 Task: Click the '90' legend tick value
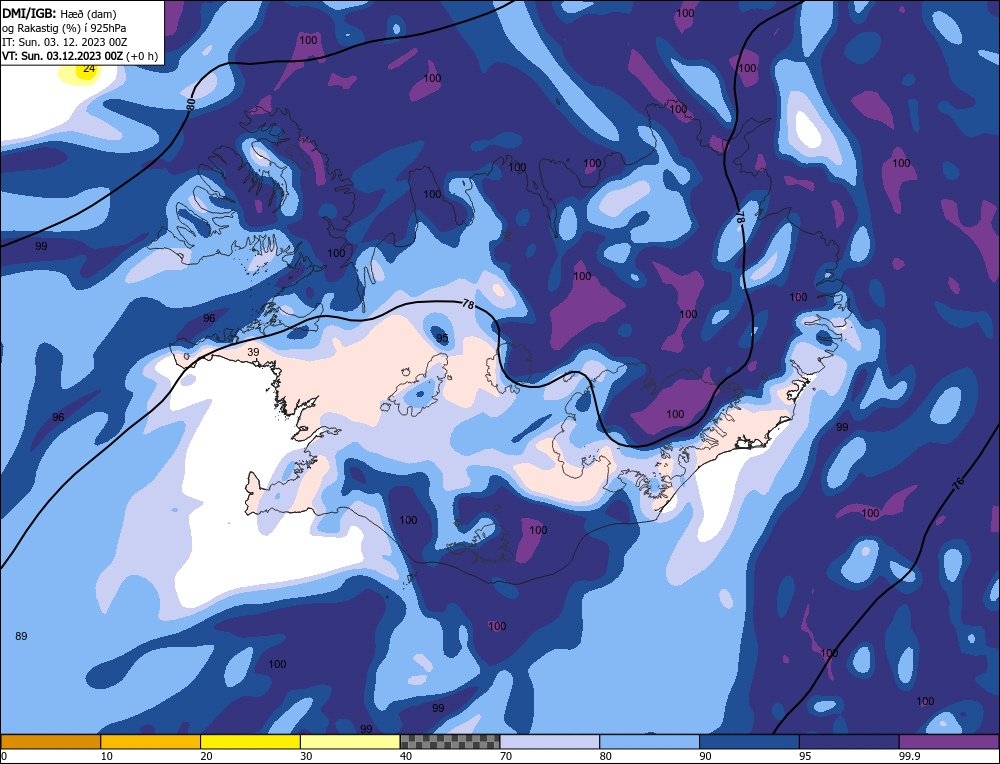click(705, 756)
